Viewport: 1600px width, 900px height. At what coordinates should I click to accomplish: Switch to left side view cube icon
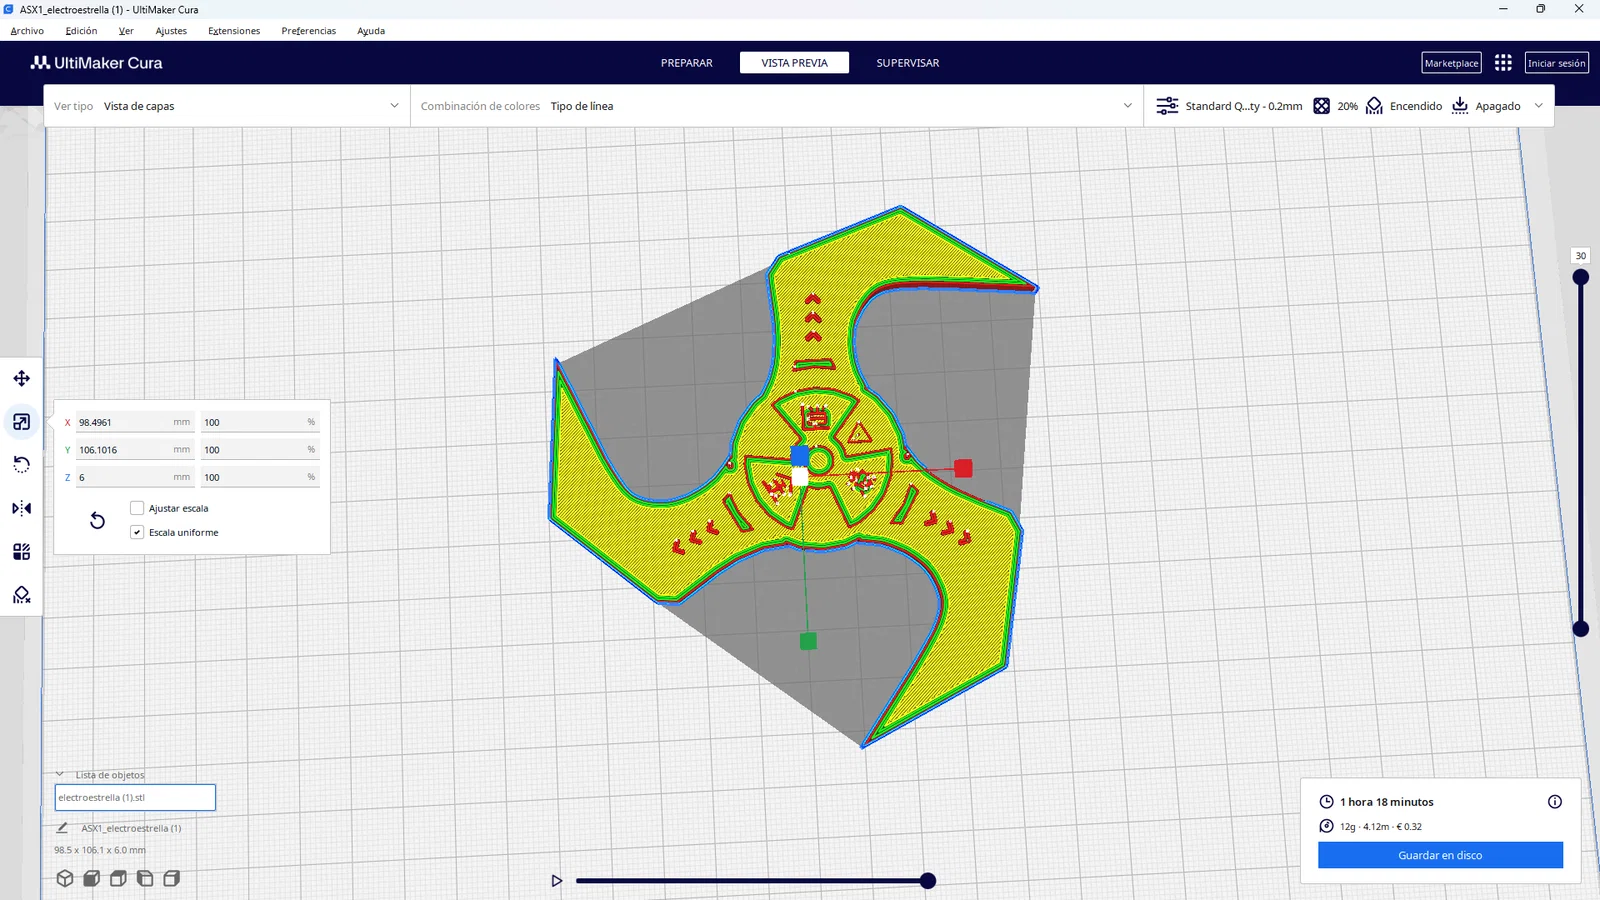pyautogui.click(x=145, y=878)
